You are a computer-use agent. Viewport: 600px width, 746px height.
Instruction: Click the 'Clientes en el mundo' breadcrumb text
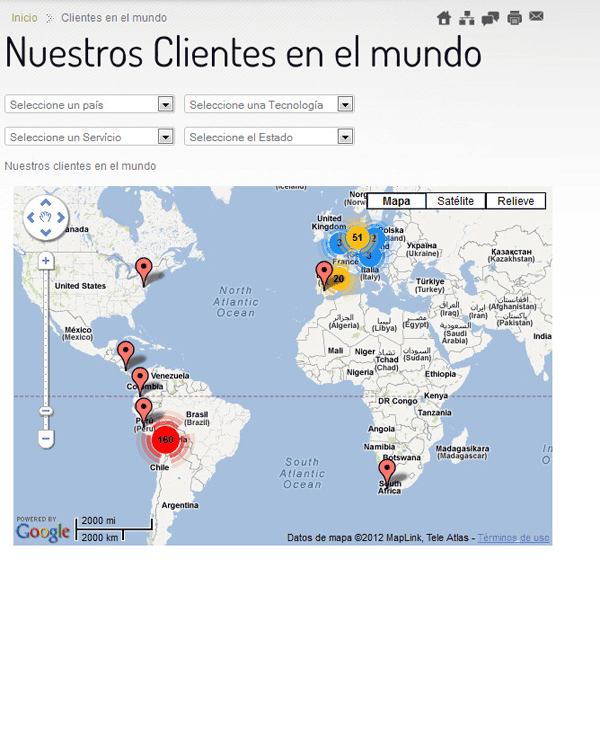click(114, 18)
